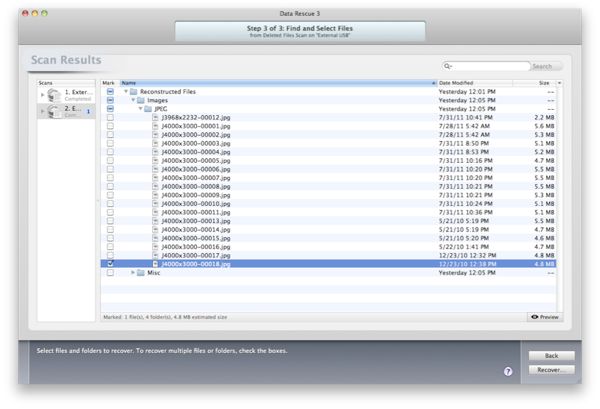The image size is (600, 409).
Task: Mark the checkbox for J4000x3000-00010.jpg
Action: [x=110, y=204]
